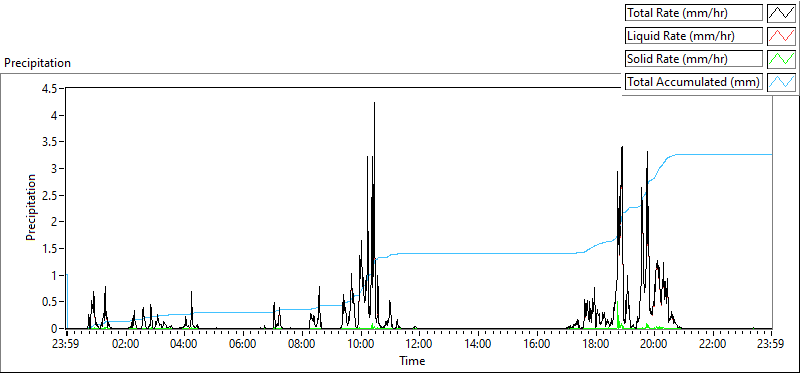Click the 18:00 tick label on time axis
Image resolution: width=800 pixels, height=373 pixels.
595,343
